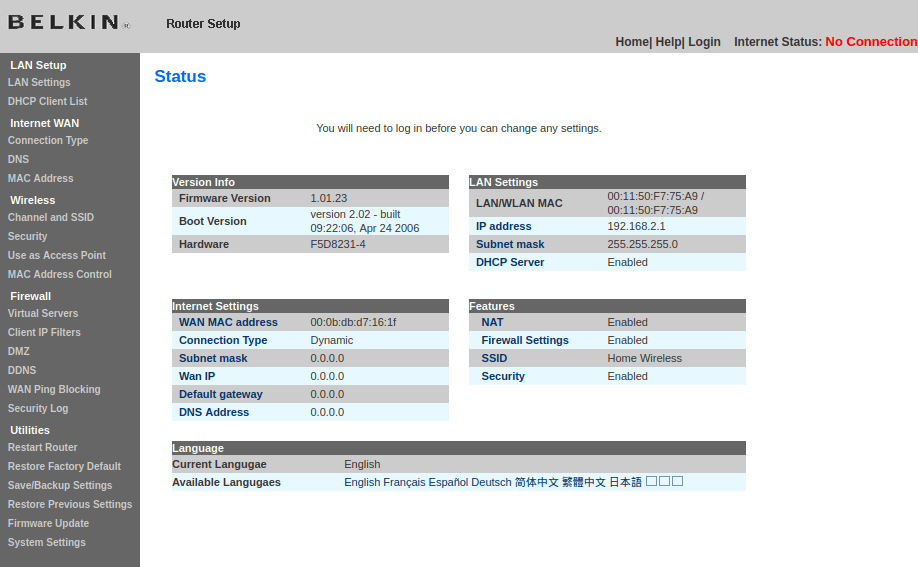The image size is (918, 567).
Task: Open the DMZ settings page
Action: [x=19, y=352]
